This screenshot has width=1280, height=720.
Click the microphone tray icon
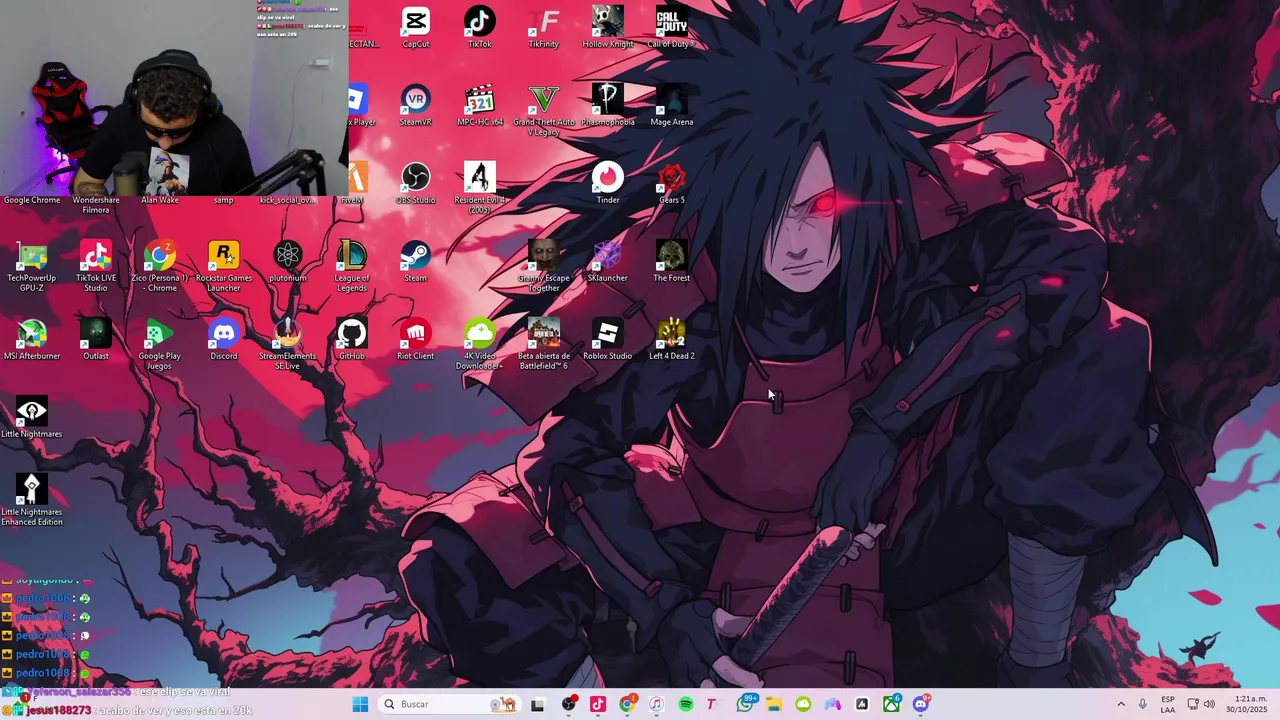(x=1142, y=704)
